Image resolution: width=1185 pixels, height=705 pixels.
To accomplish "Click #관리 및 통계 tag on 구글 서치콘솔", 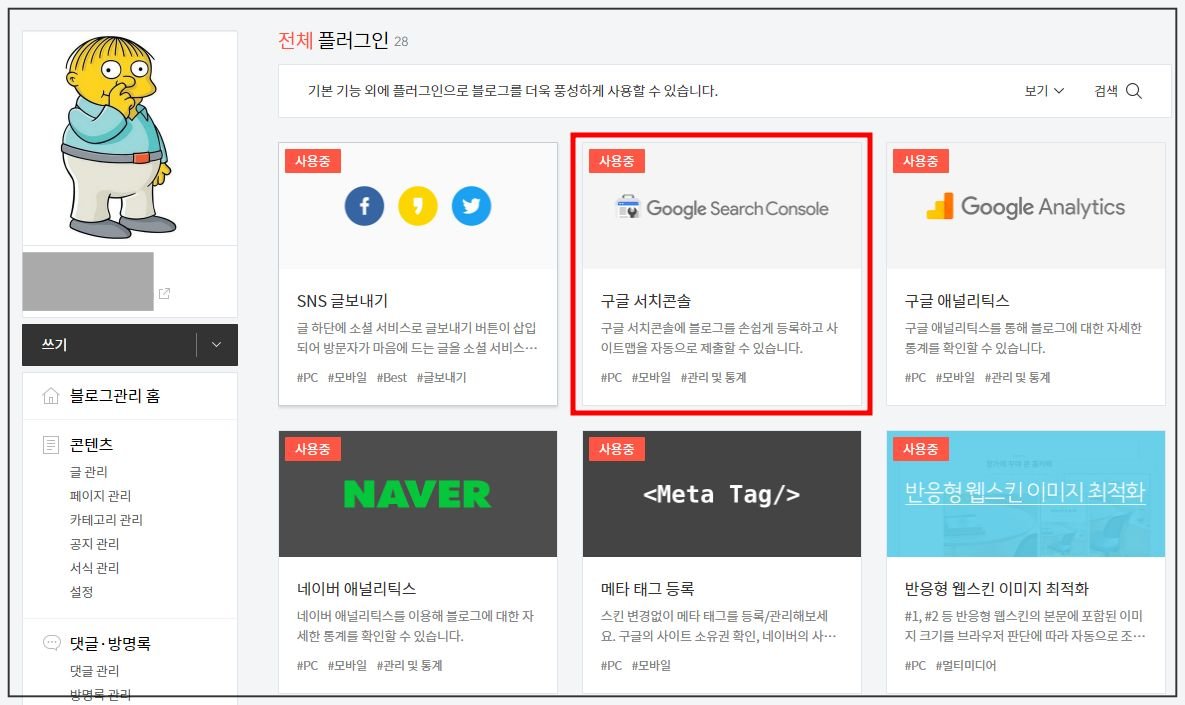I will pos(713,378).
